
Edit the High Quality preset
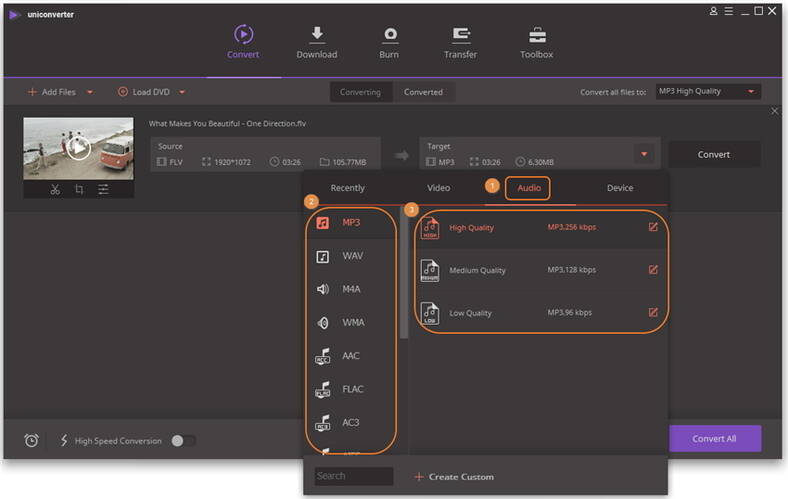653,227
